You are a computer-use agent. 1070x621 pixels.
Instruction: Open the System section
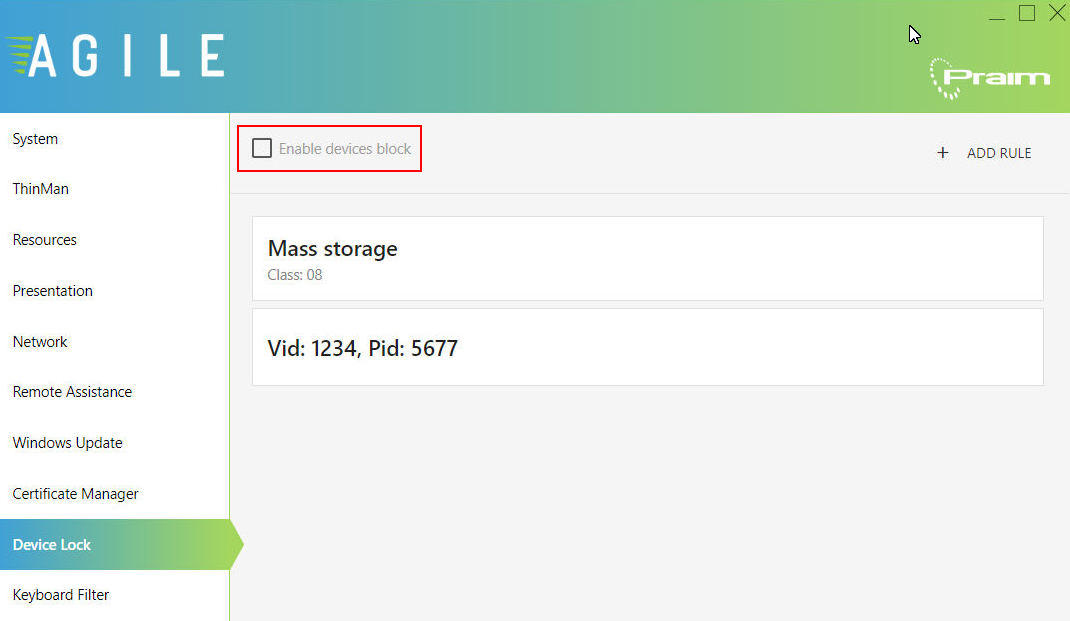(x=35, y=139)
